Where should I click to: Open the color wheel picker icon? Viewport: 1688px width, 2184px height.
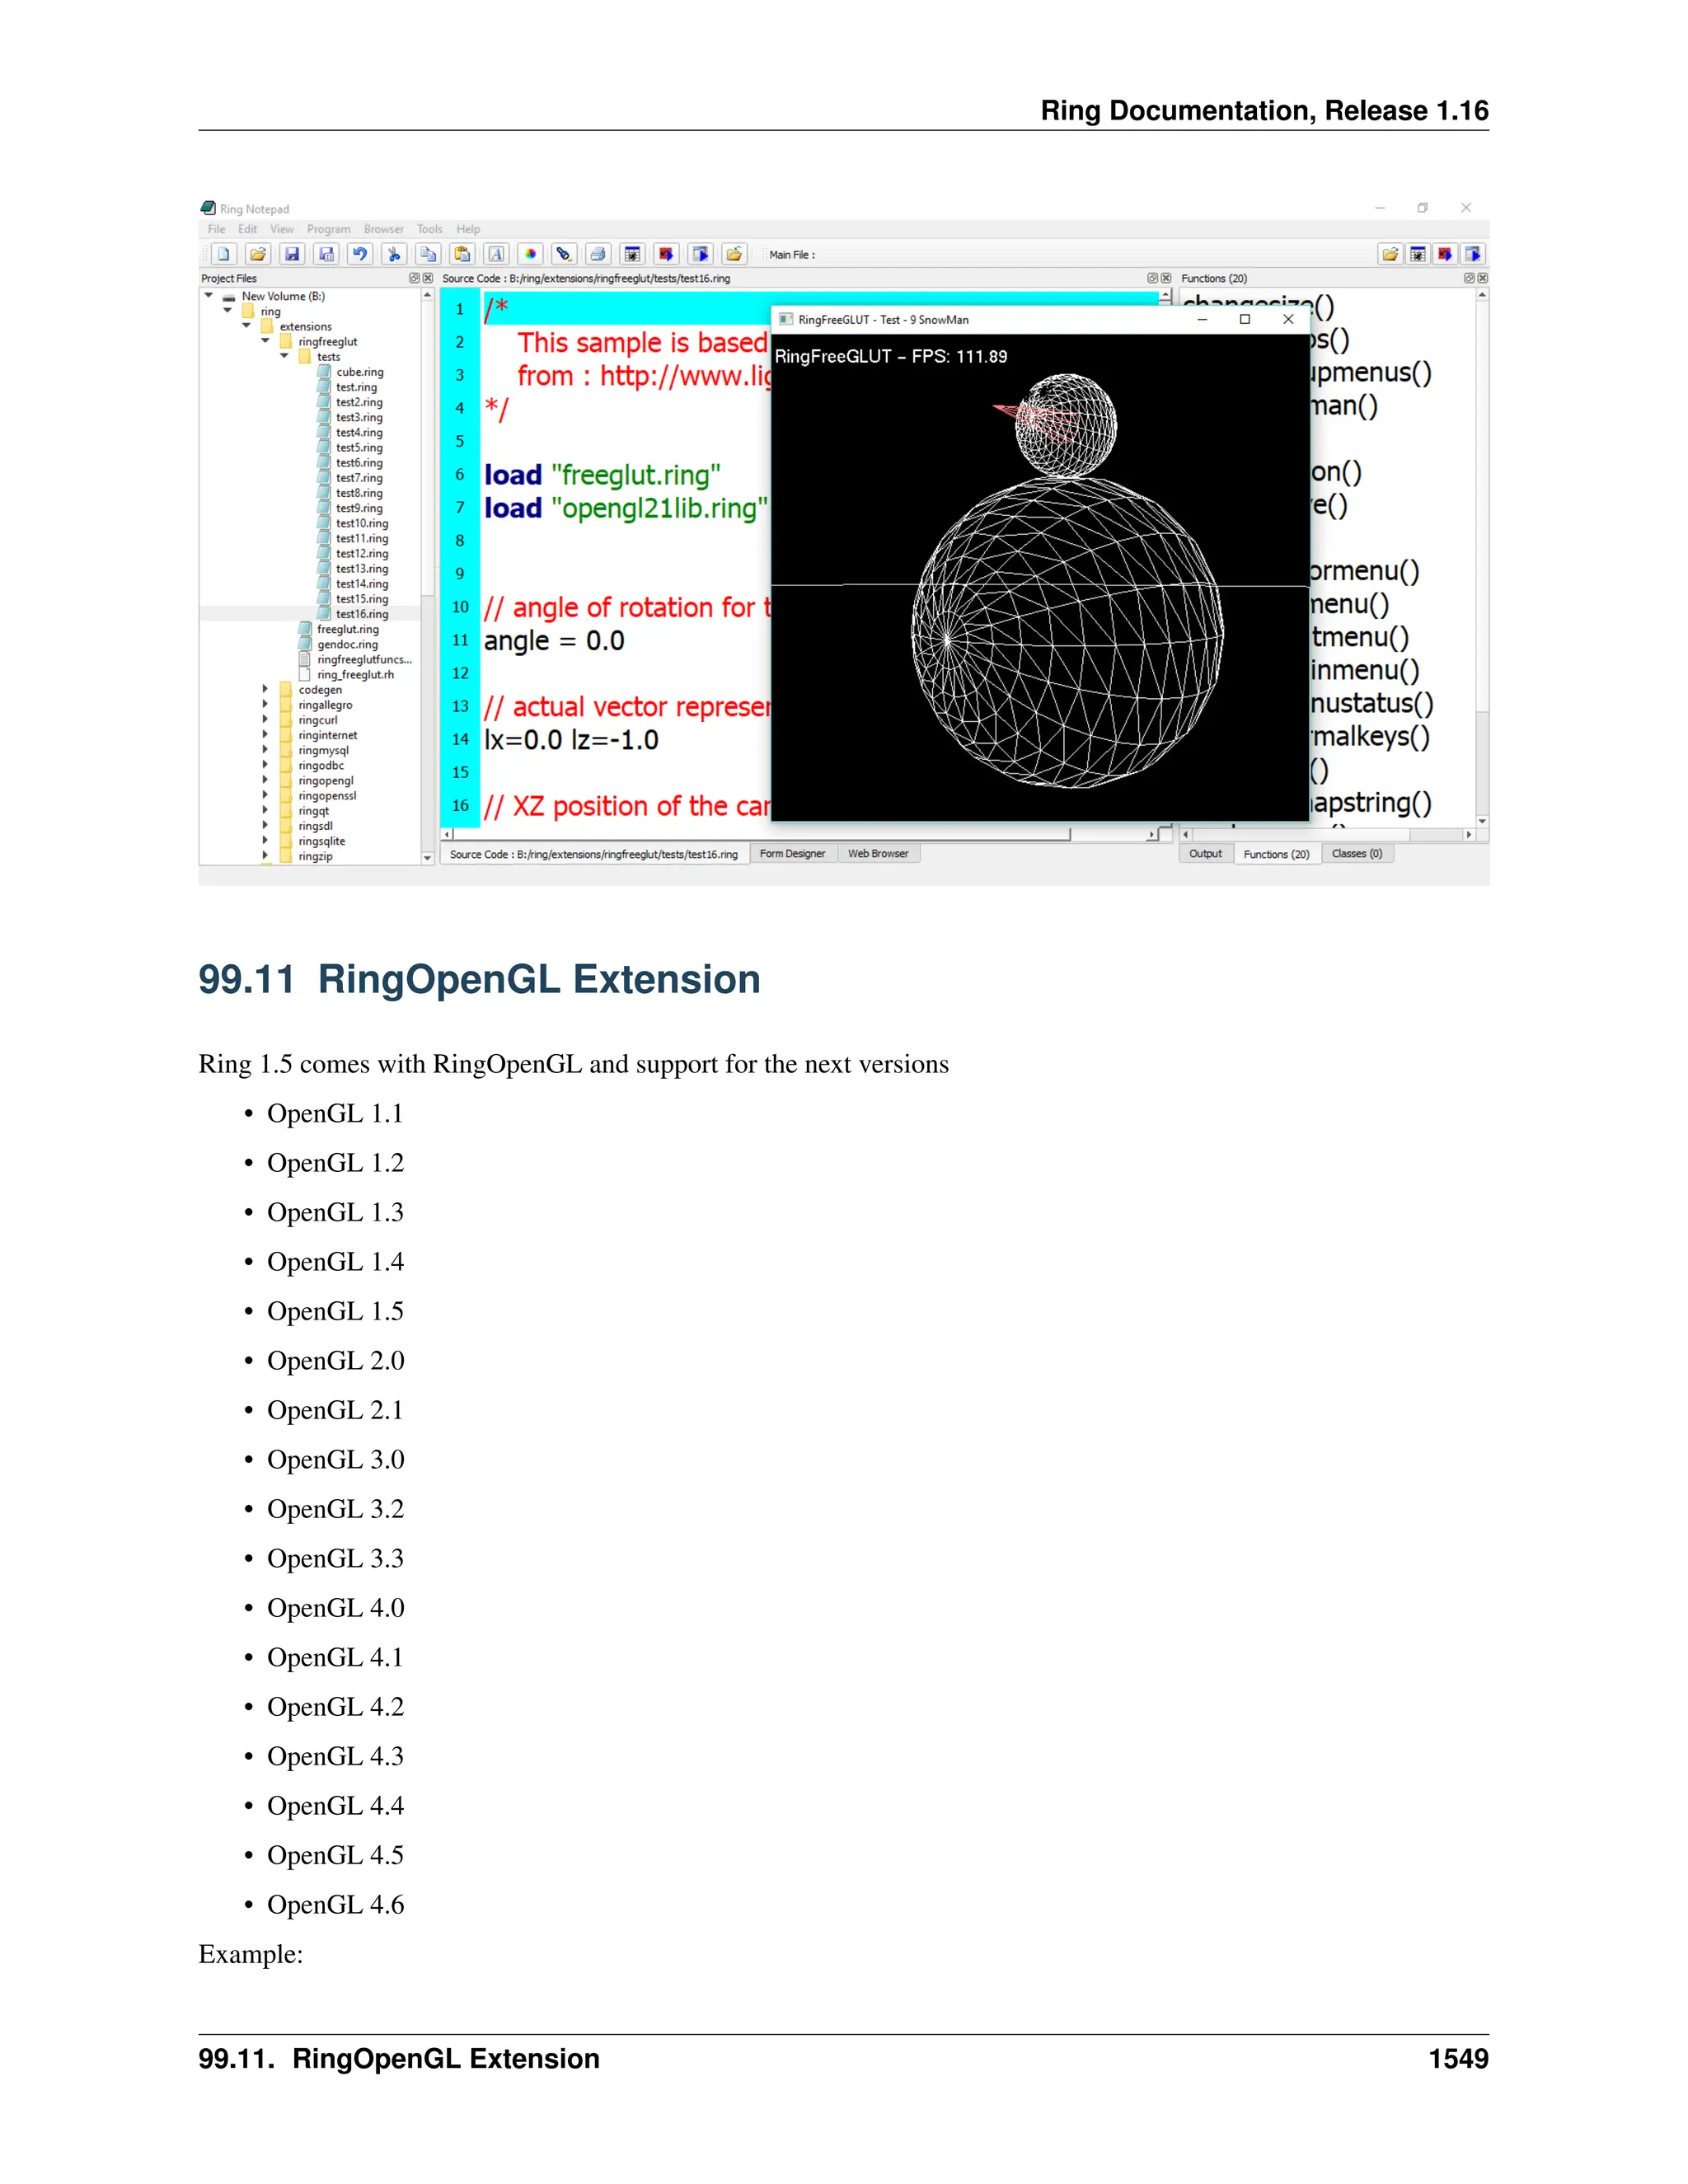[x=530, y=254]
